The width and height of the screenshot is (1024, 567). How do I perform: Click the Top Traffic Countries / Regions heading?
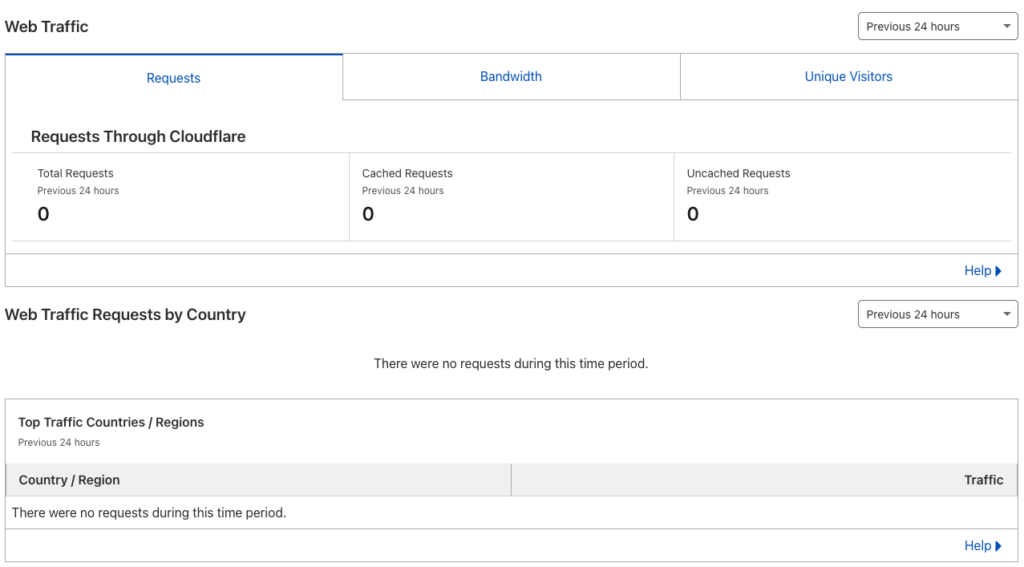111,422
